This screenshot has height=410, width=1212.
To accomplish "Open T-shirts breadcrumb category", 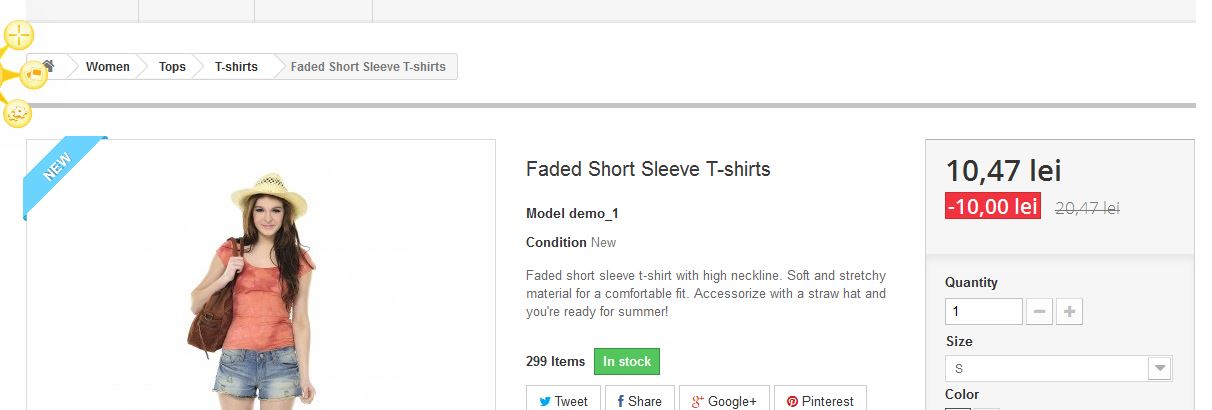I will pos(236,67).
